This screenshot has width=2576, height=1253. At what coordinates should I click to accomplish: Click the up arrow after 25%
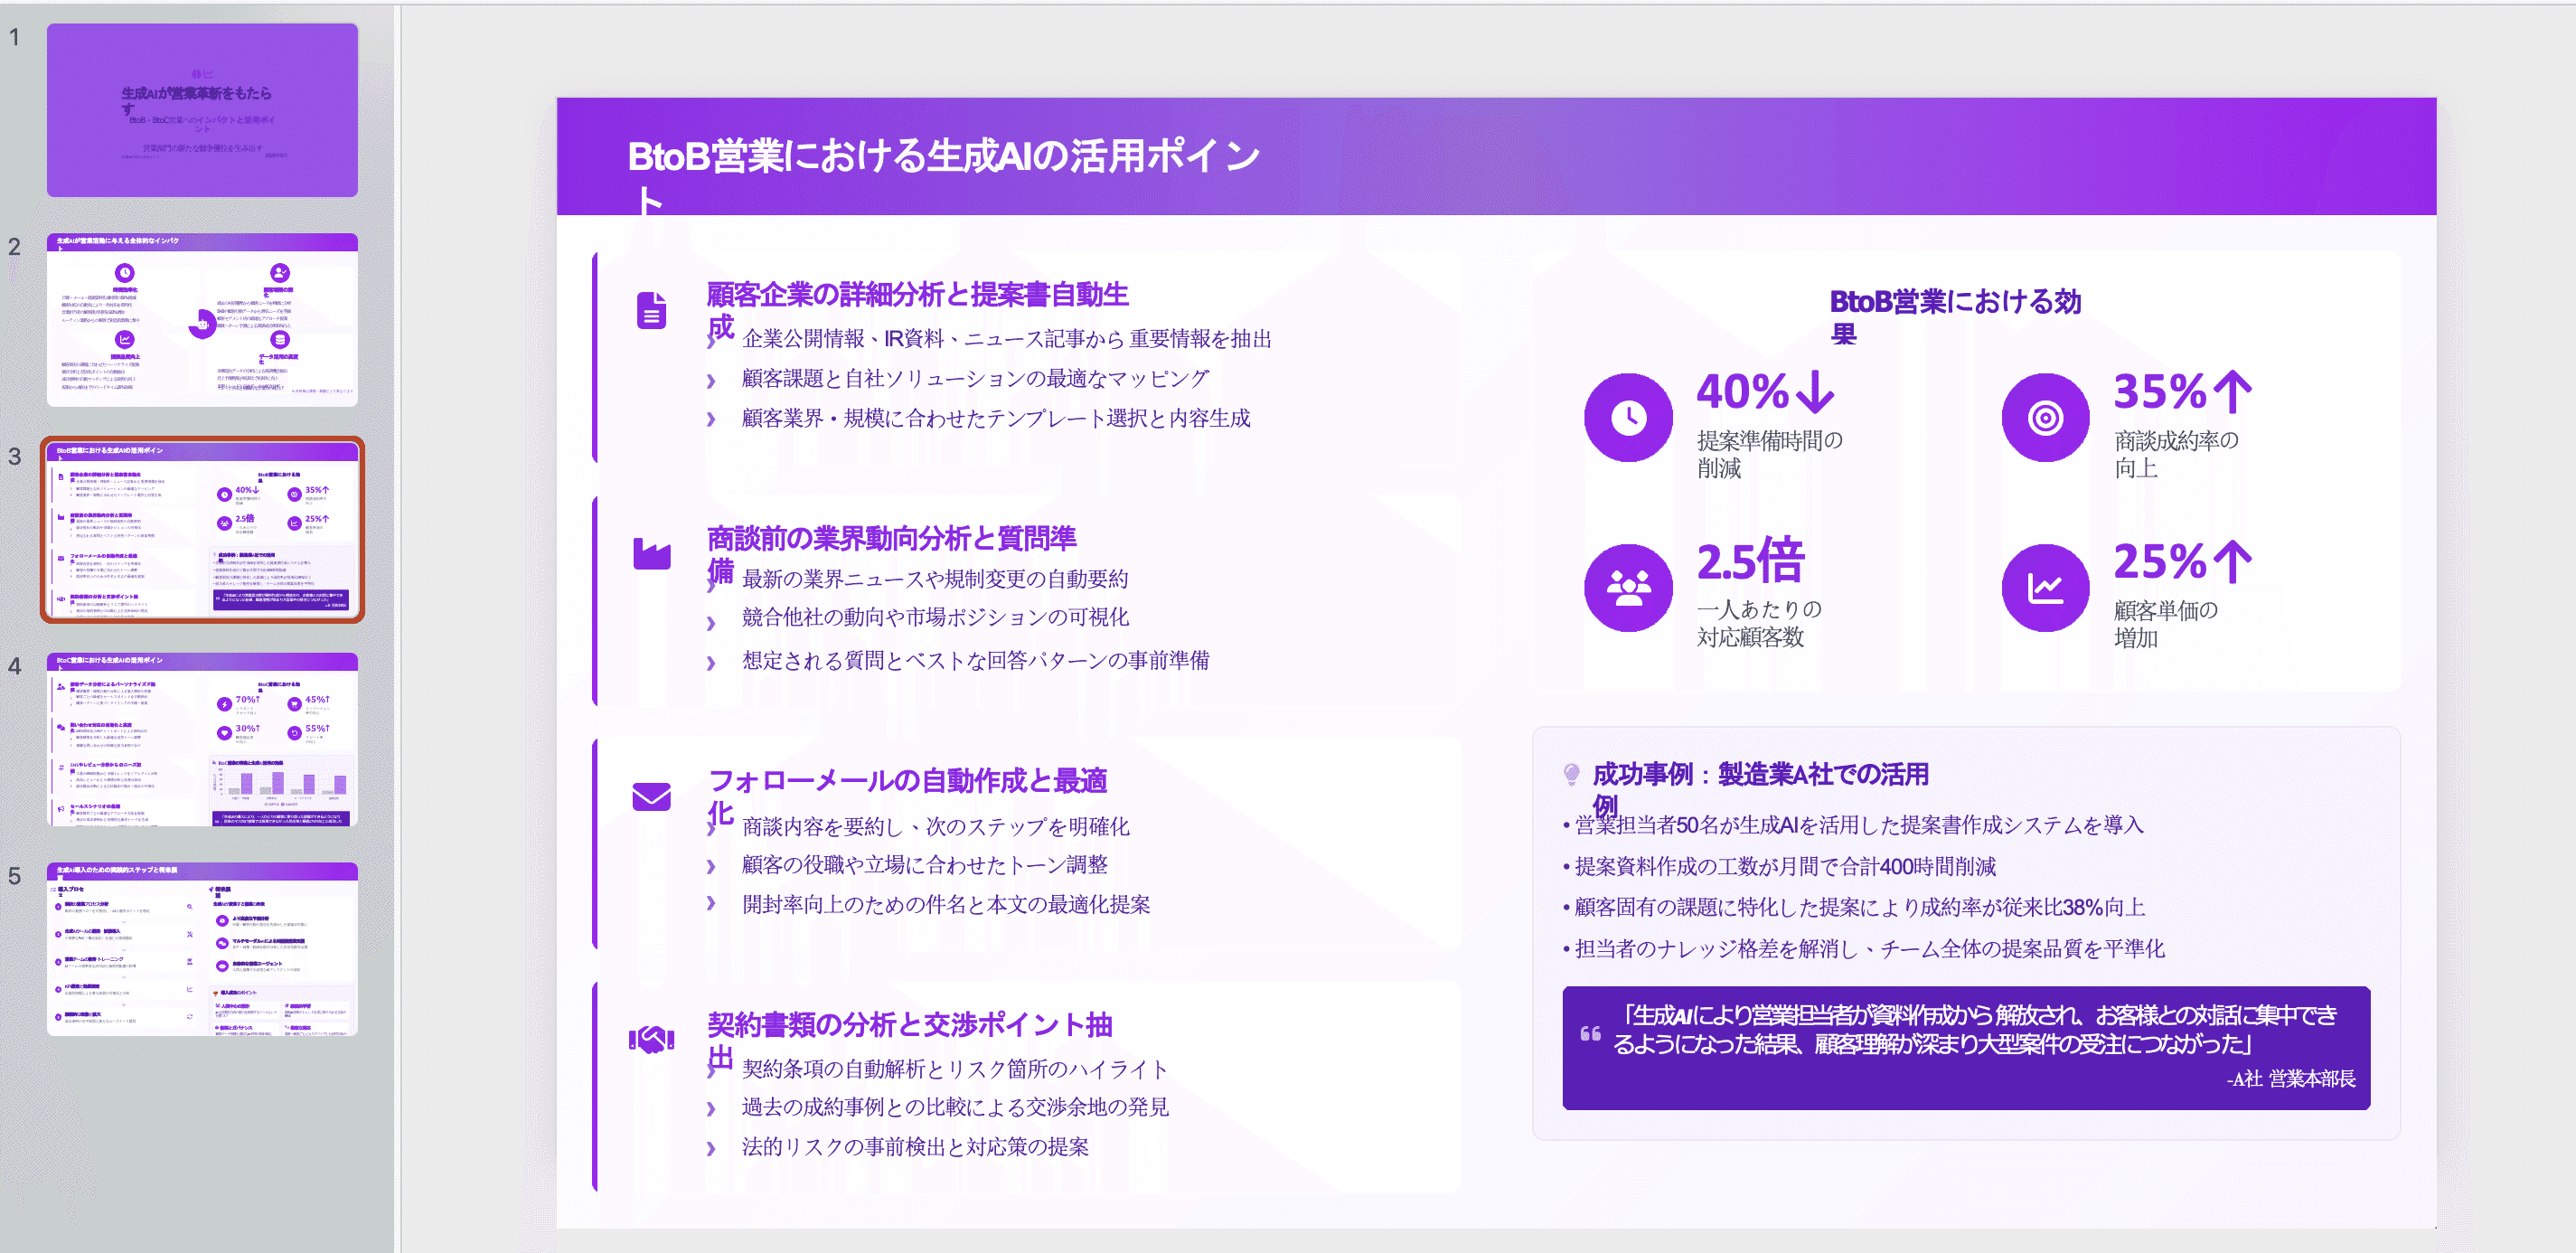tap(2232, 562)
